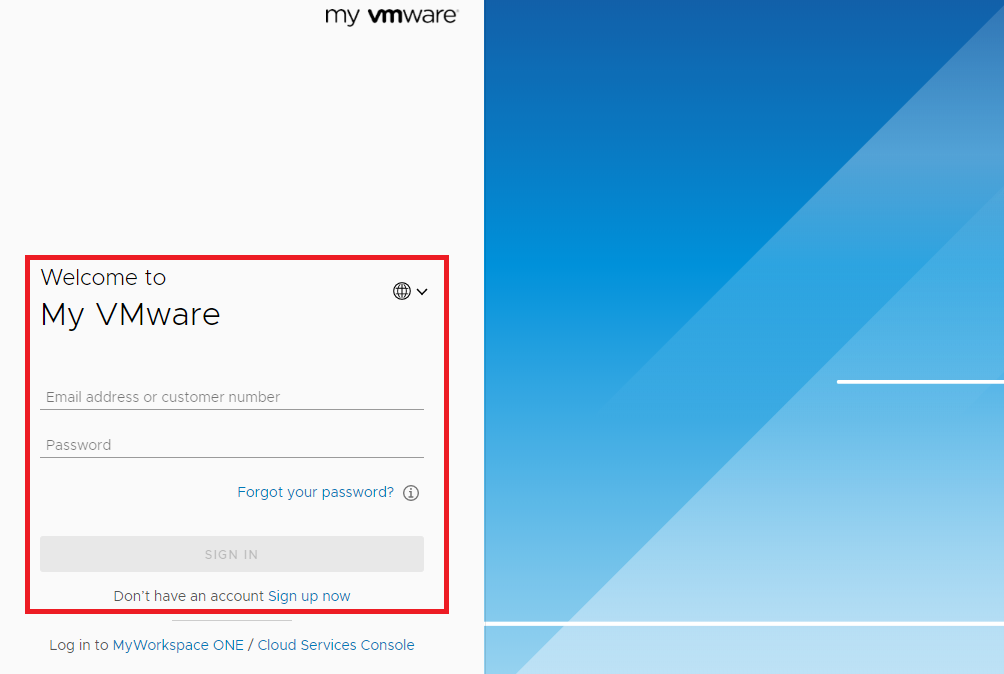Click the SIGN IN button
The image size is (1004, 674).
[x=232, y=554]
